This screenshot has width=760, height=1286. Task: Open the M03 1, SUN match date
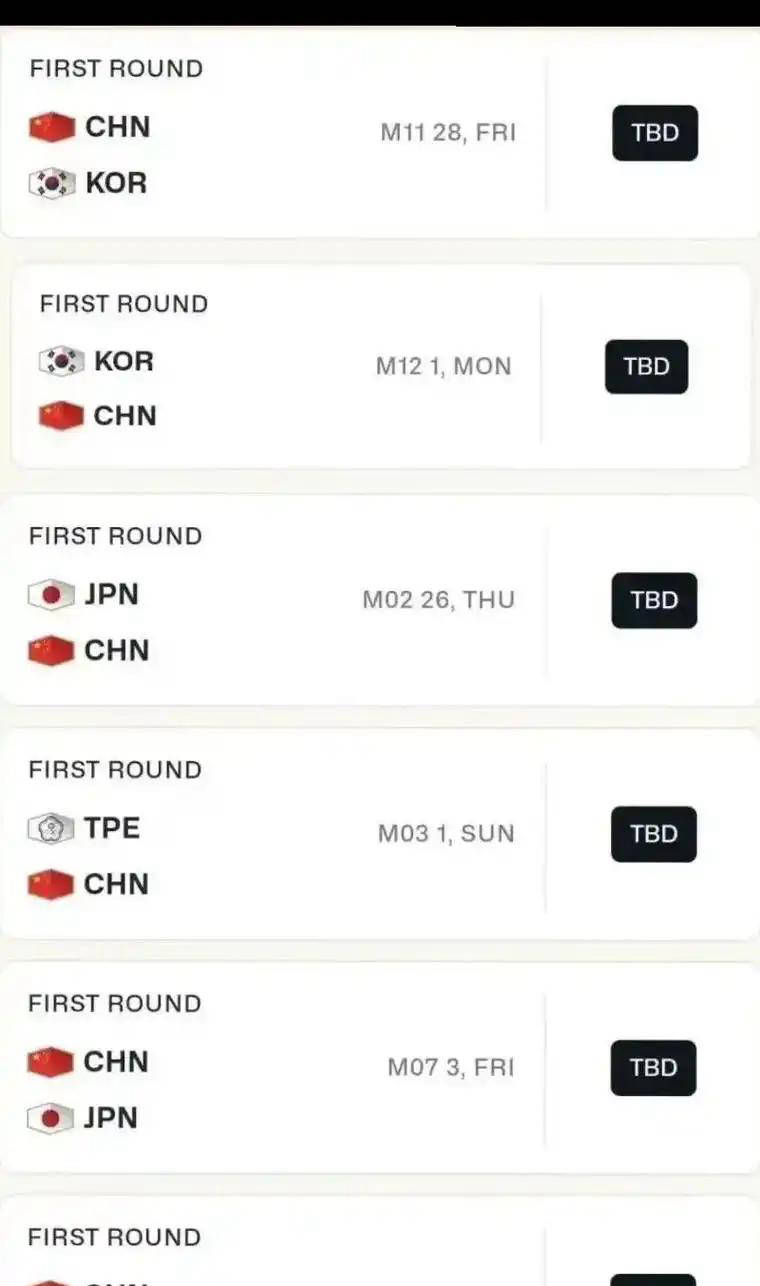pos(446,833)
